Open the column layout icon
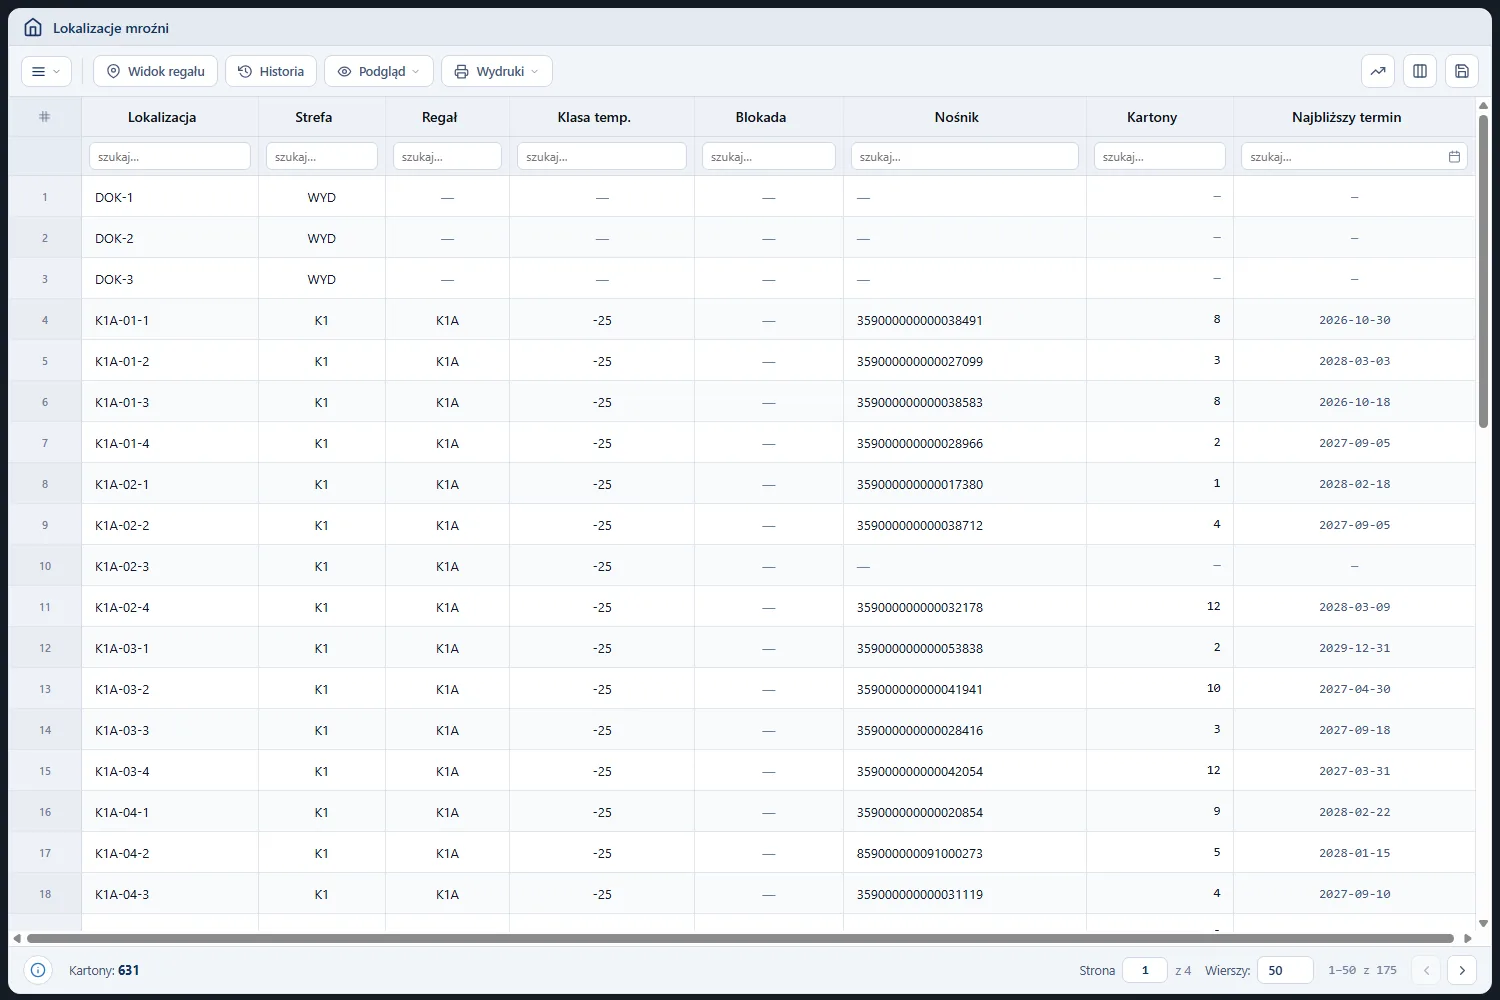The height and width of the screenshot is (1000, 1500). 1420,71
